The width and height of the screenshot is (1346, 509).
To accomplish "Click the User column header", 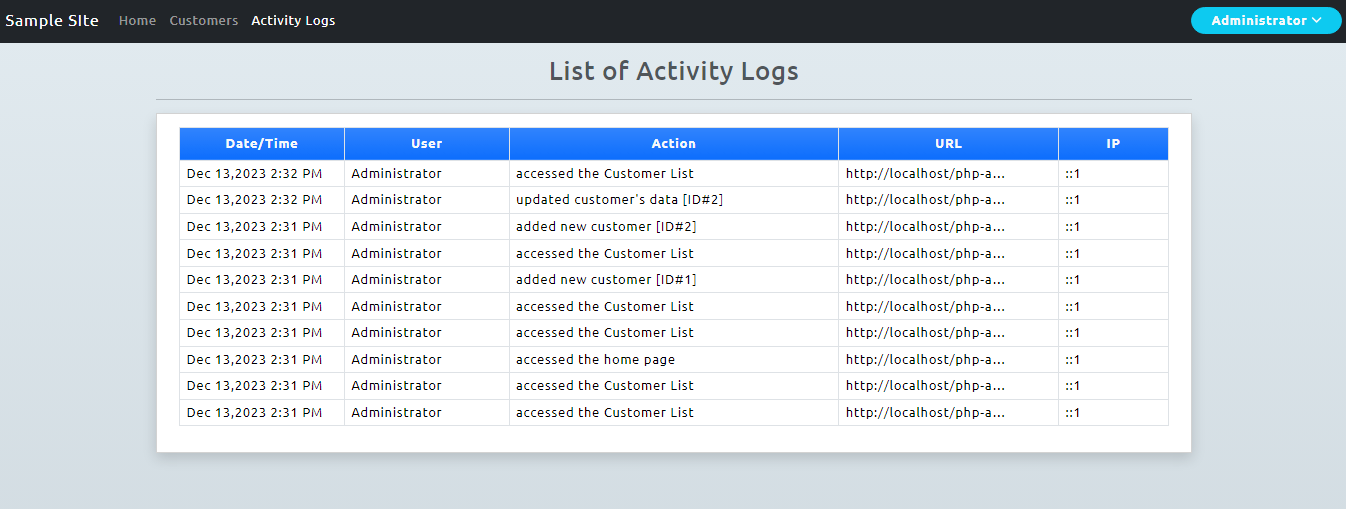I will click(x=427, y=144).
